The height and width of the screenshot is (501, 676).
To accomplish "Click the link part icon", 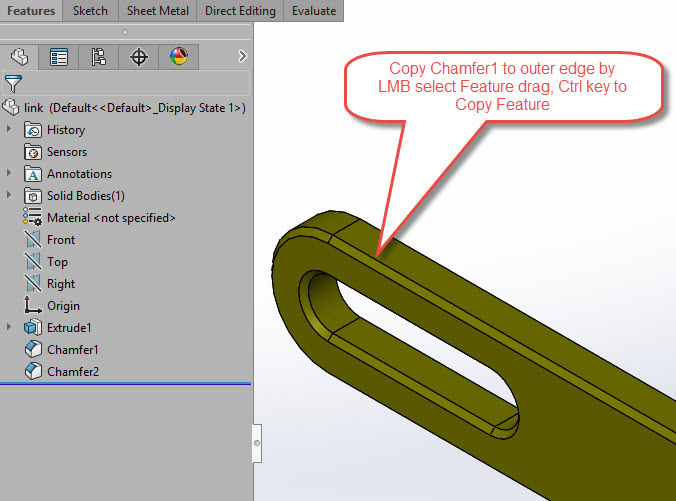I will 11,107.
